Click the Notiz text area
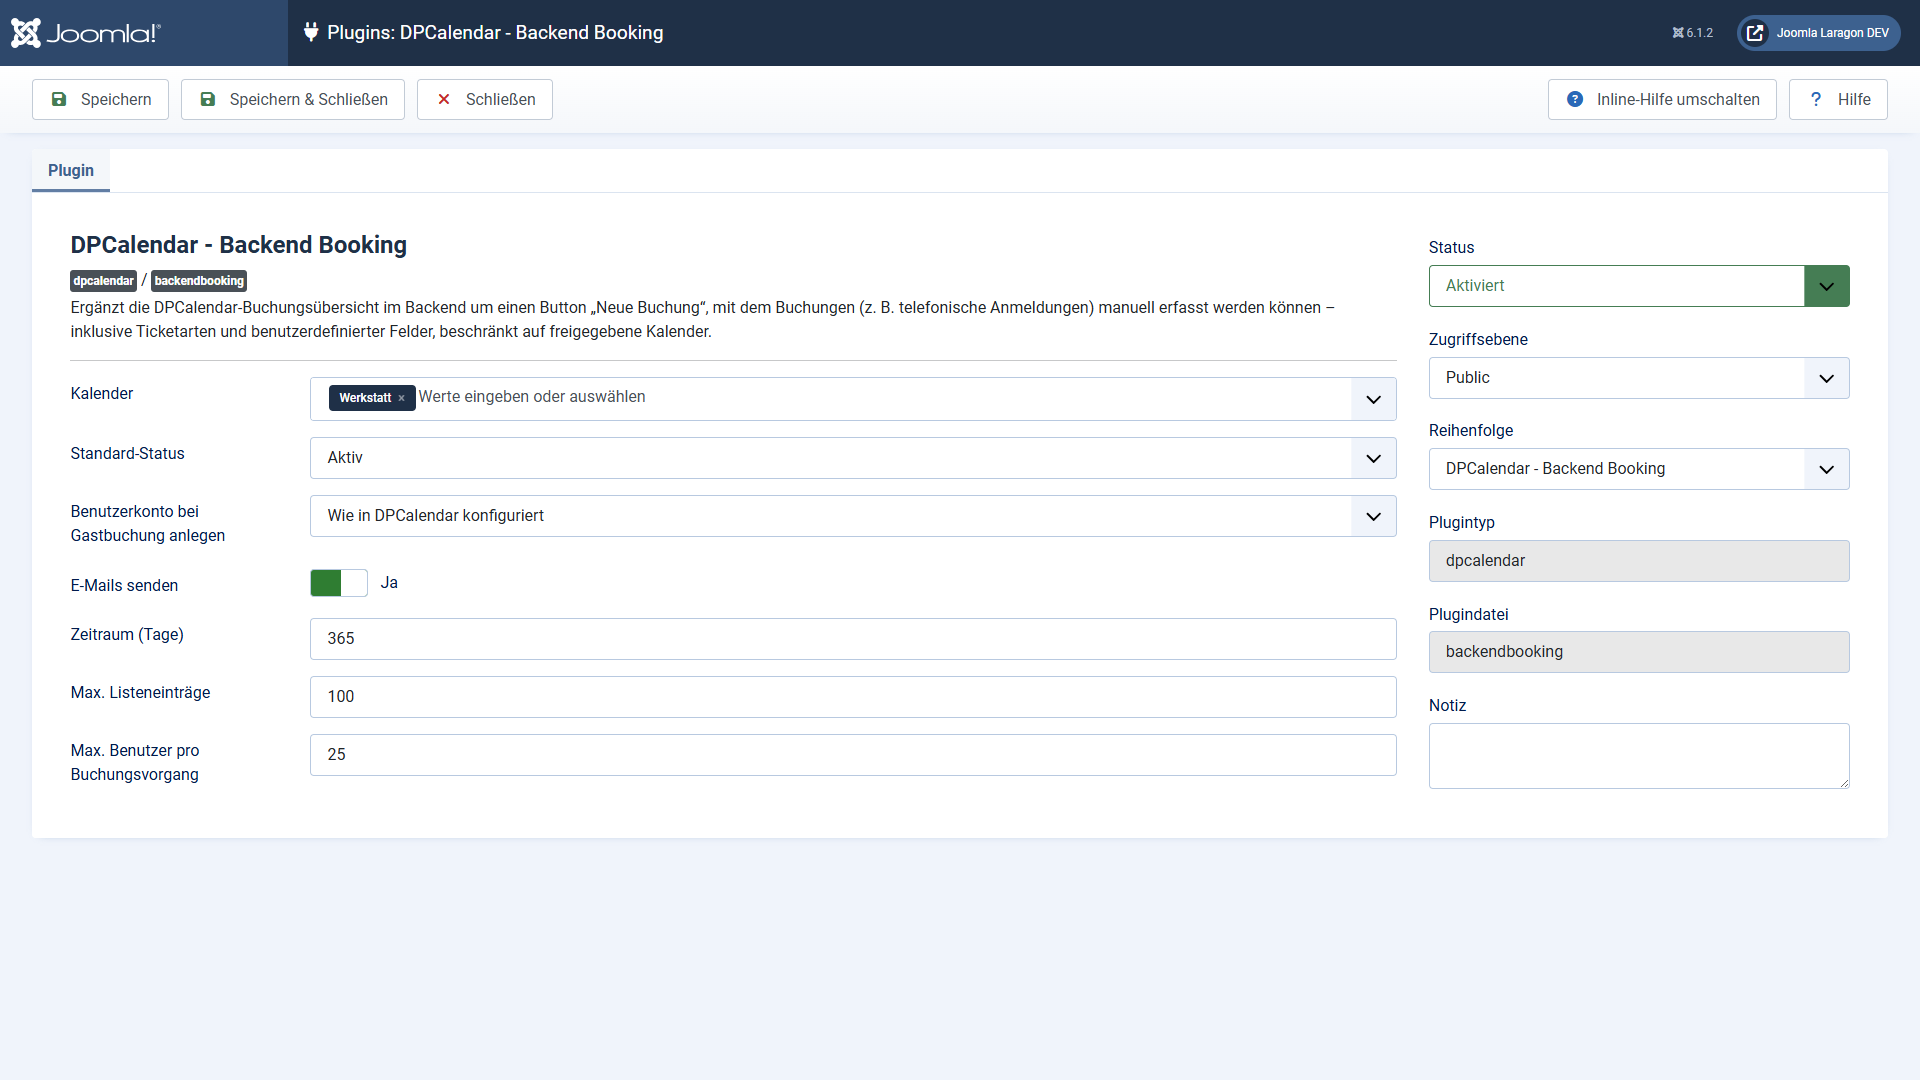The height and width of the screenshot is (1080, 1920). (1639, 756)
